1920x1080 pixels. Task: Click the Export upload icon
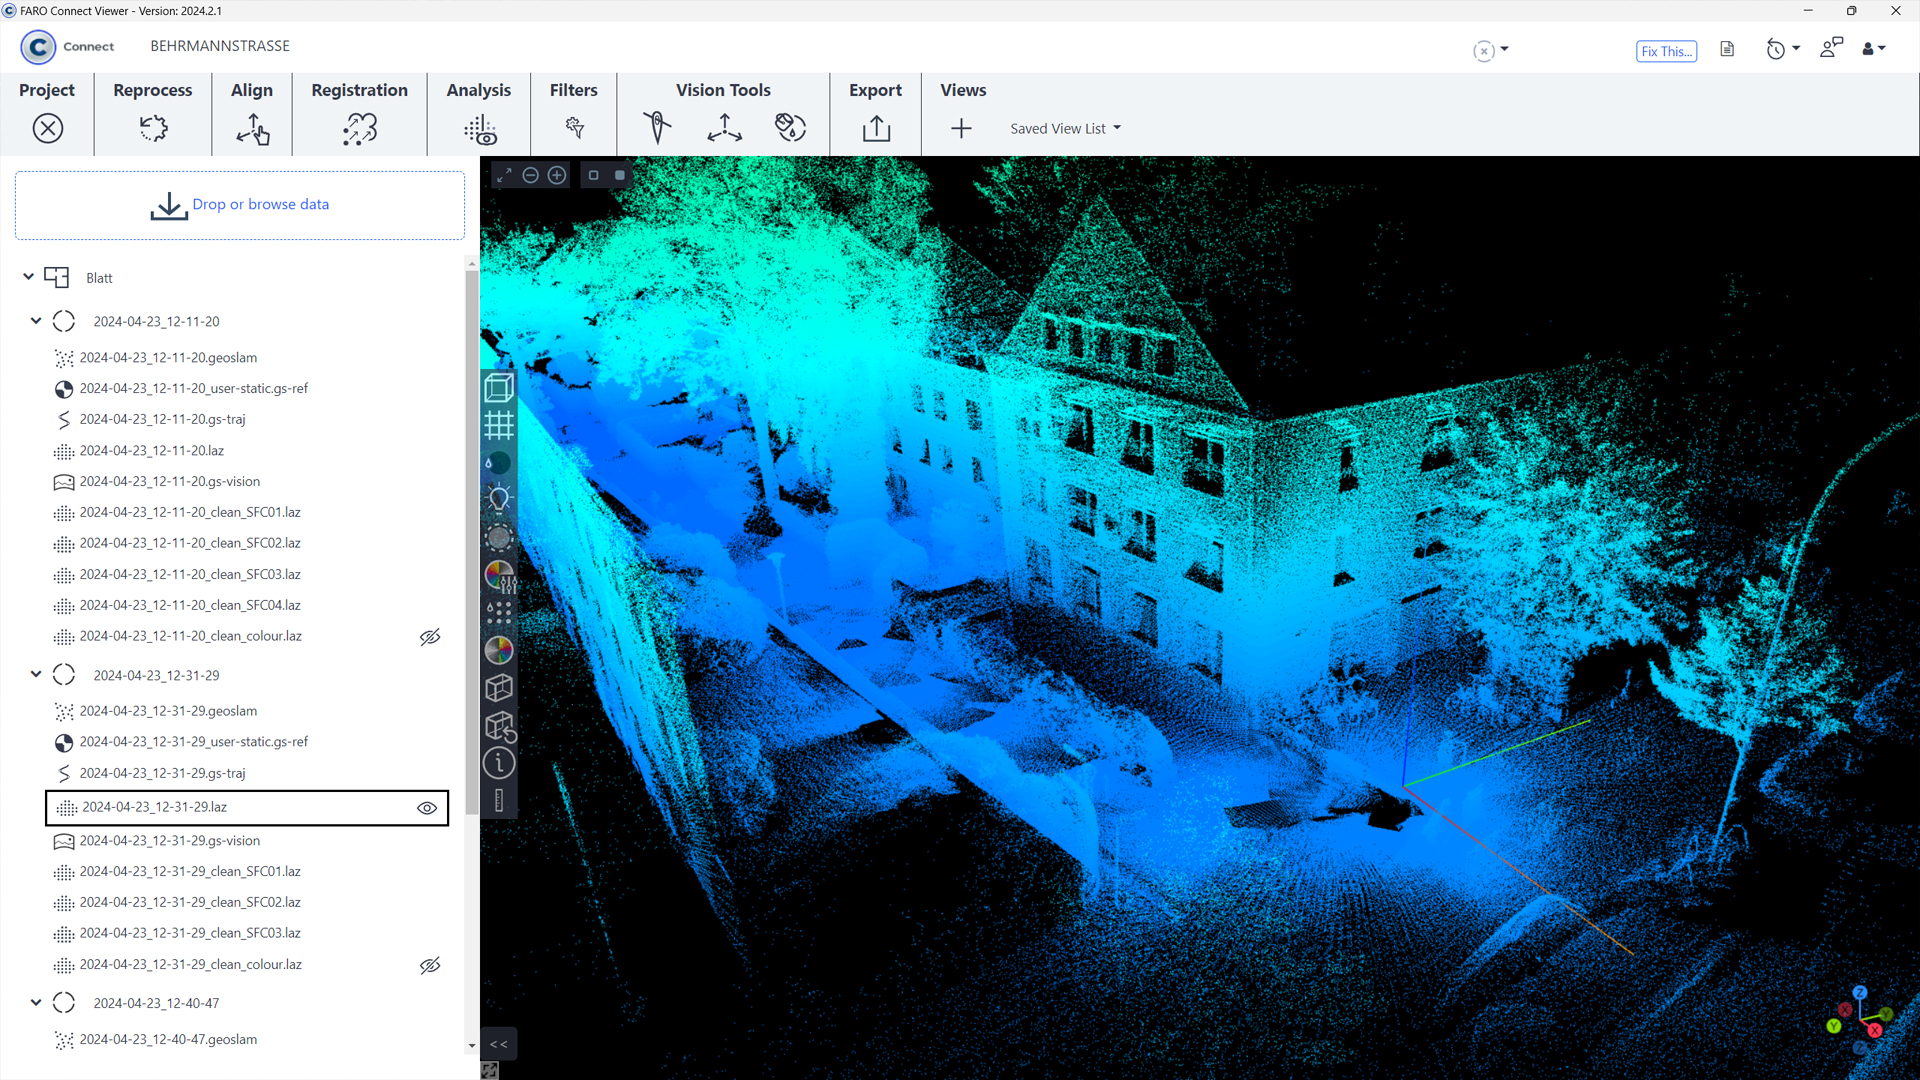coord(876,128)
